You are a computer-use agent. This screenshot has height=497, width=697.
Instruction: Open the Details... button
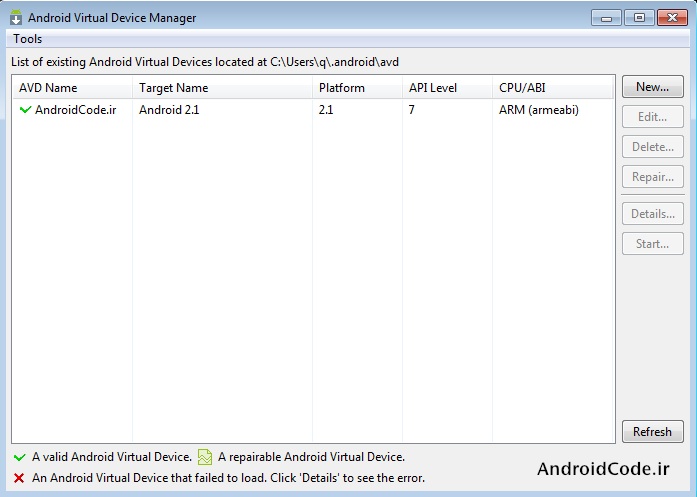(653, 214)
